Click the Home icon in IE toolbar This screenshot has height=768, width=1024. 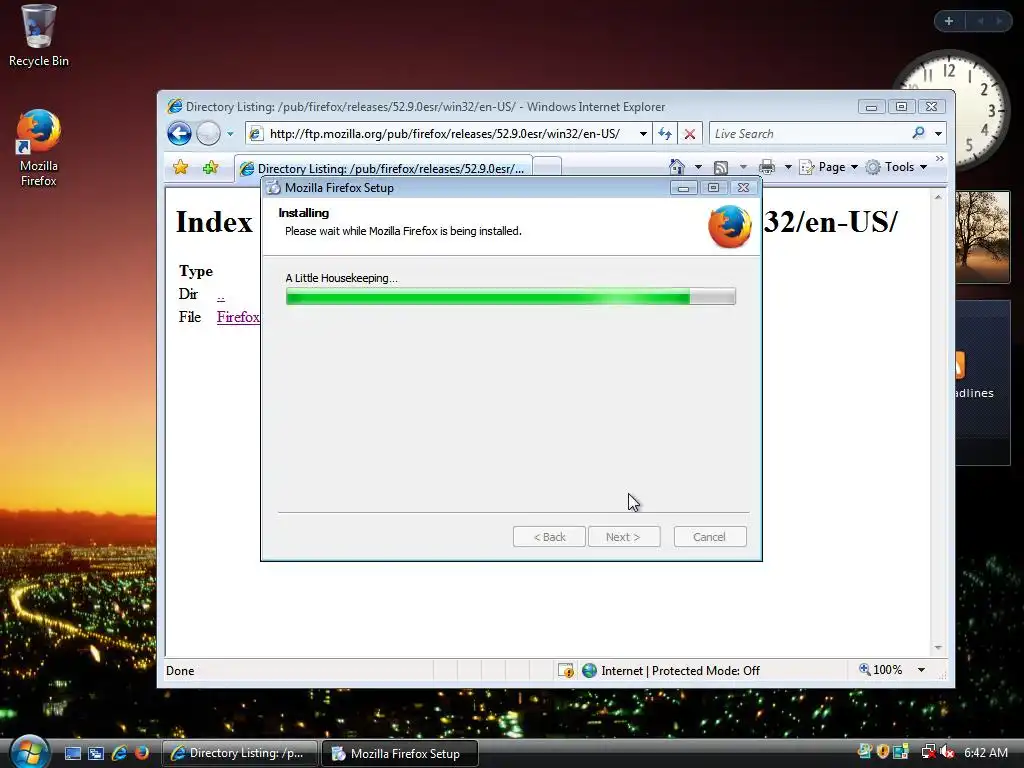coord(677,167)
